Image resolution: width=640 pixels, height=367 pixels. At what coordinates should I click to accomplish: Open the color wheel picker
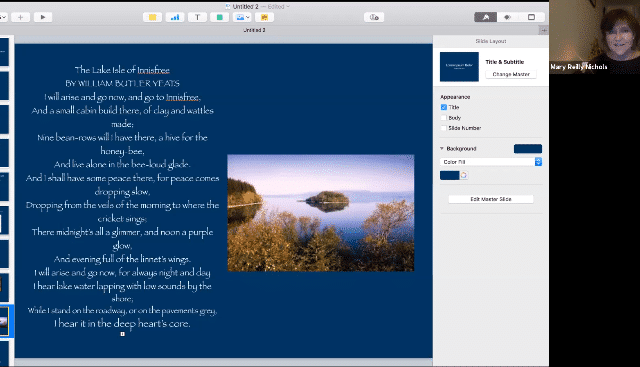(x=464, y=175)
